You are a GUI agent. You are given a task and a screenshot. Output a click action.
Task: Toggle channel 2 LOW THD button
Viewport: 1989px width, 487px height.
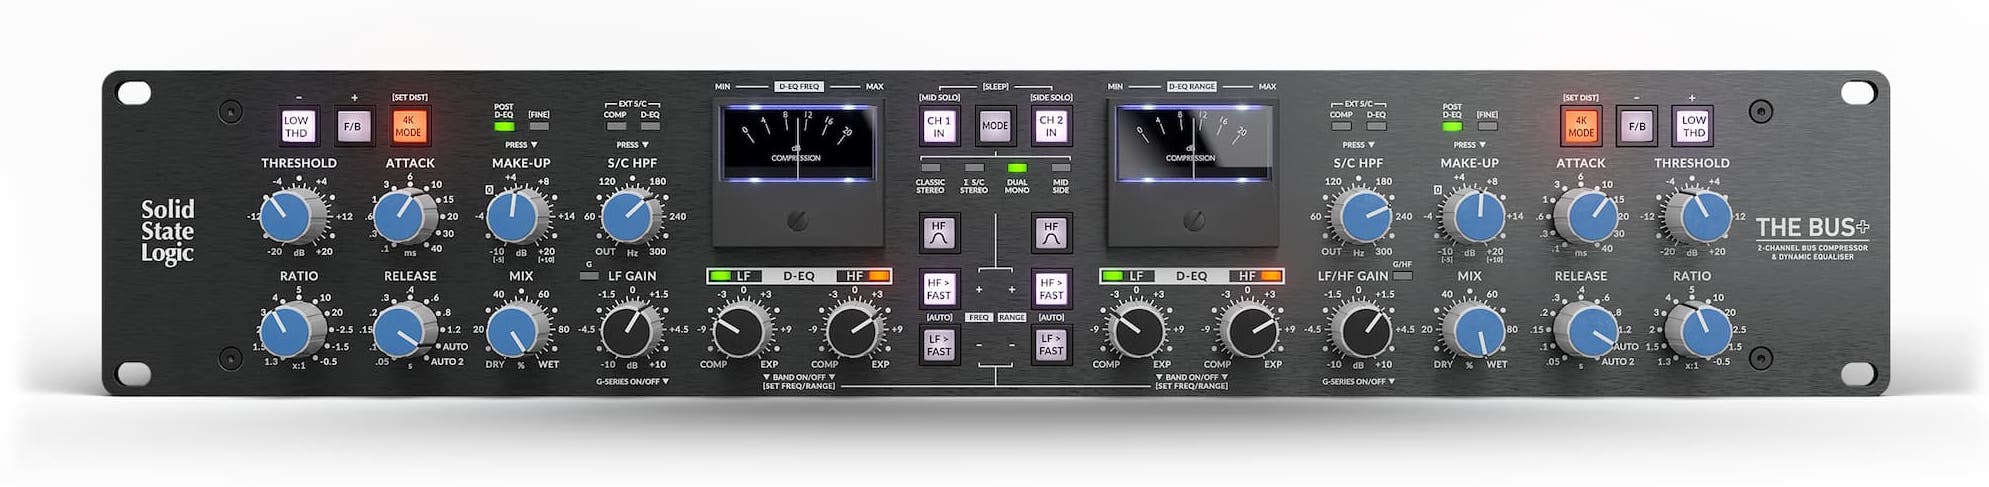(x=1692, y=126)
